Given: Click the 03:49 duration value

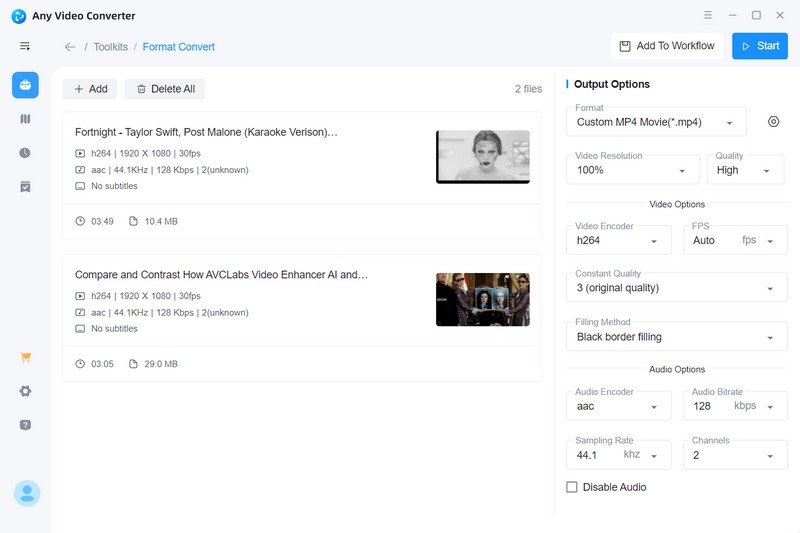Looking at the screenshot, I should [x=102, y=221].
